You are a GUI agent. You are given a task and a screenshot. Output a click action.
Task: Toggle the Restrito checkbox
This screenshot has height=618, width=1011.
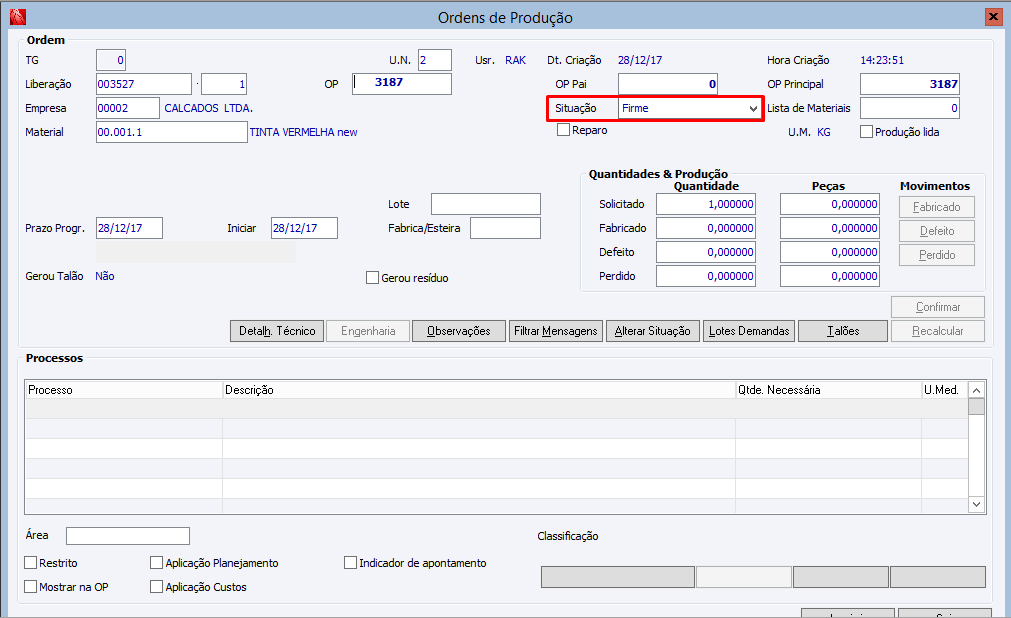[x=31, y=563]
